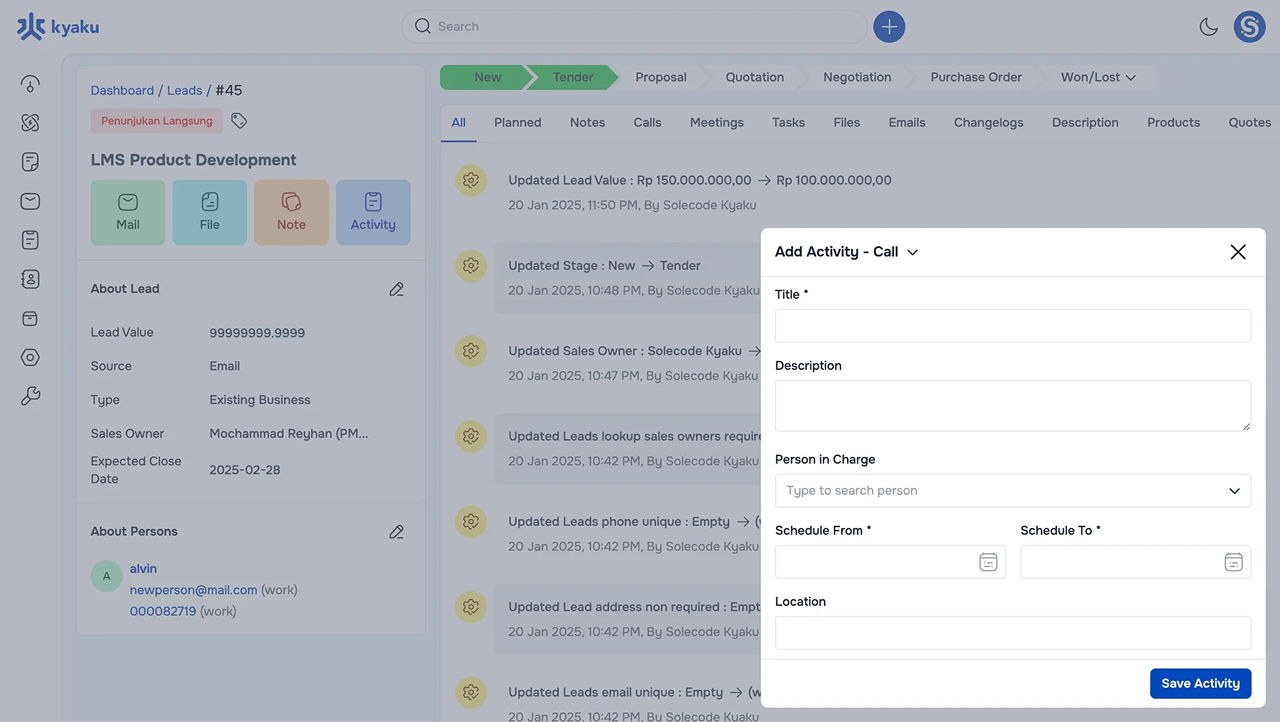Open the Schedule To calendar picker icon
The image size is (1280, 722).
coord(1234,562)
